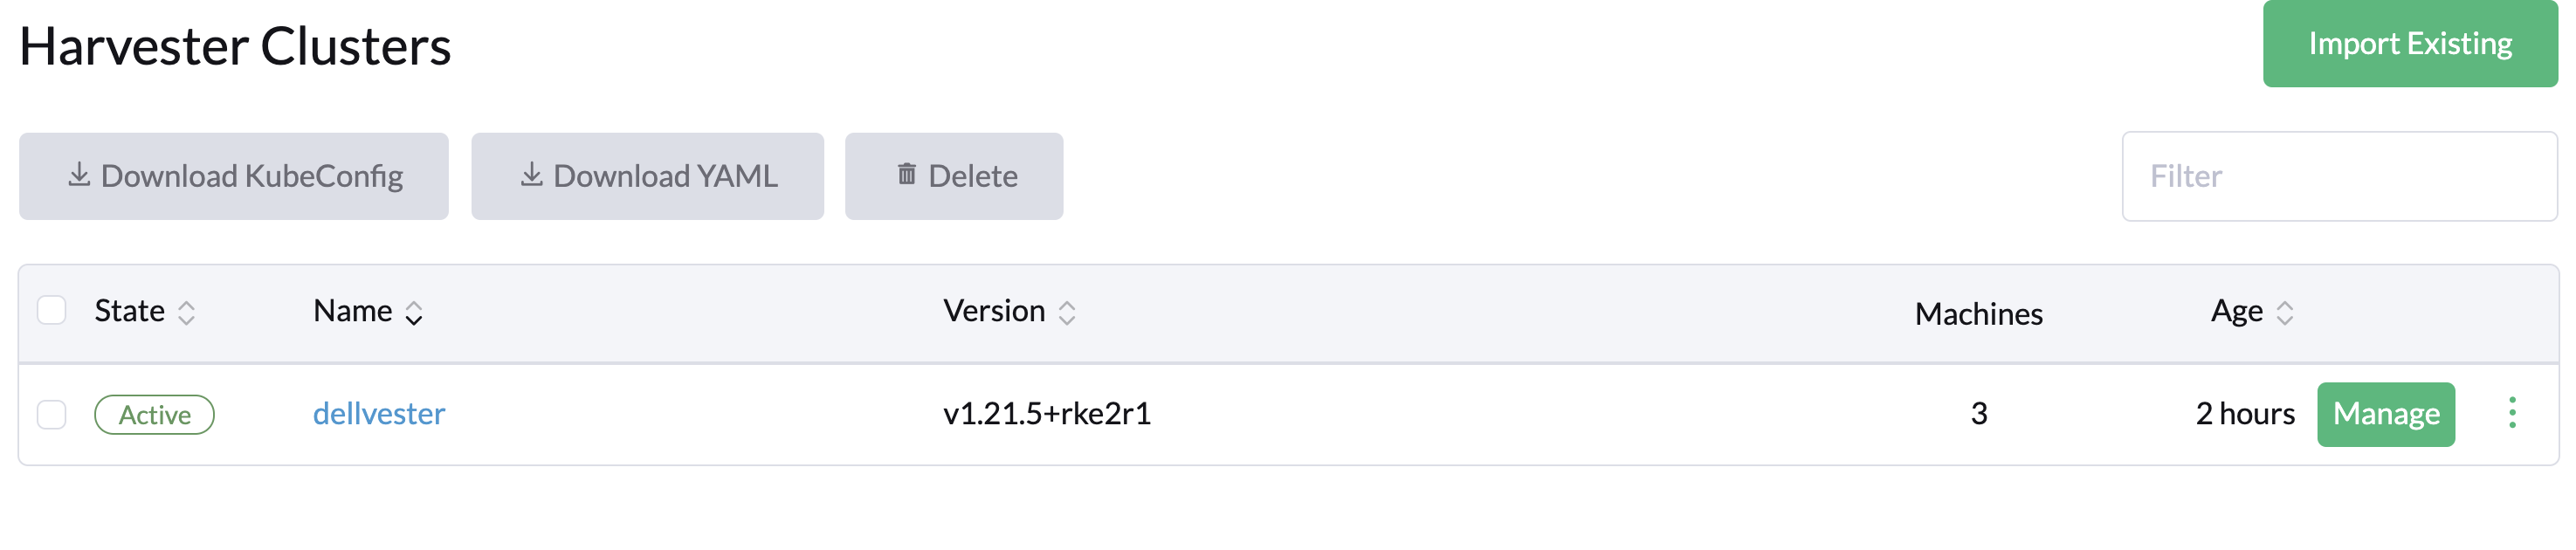
Task: Toggle the select-all checkbox in table header
Action: (x=52, y=311)
